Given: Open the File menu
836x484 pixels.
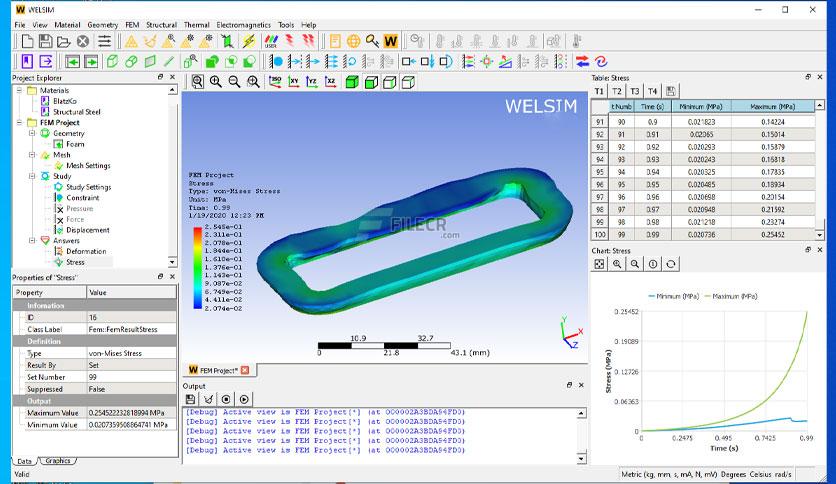Looking at the screenshot, I should (20, 25).
